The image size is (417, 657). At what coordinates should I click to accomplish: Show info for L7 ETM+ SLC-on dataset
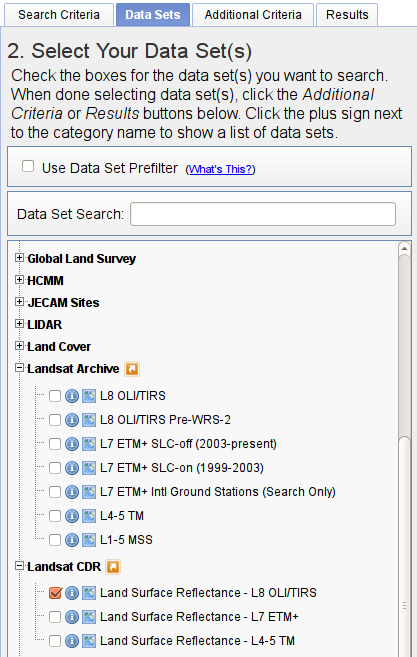[72, 468]
